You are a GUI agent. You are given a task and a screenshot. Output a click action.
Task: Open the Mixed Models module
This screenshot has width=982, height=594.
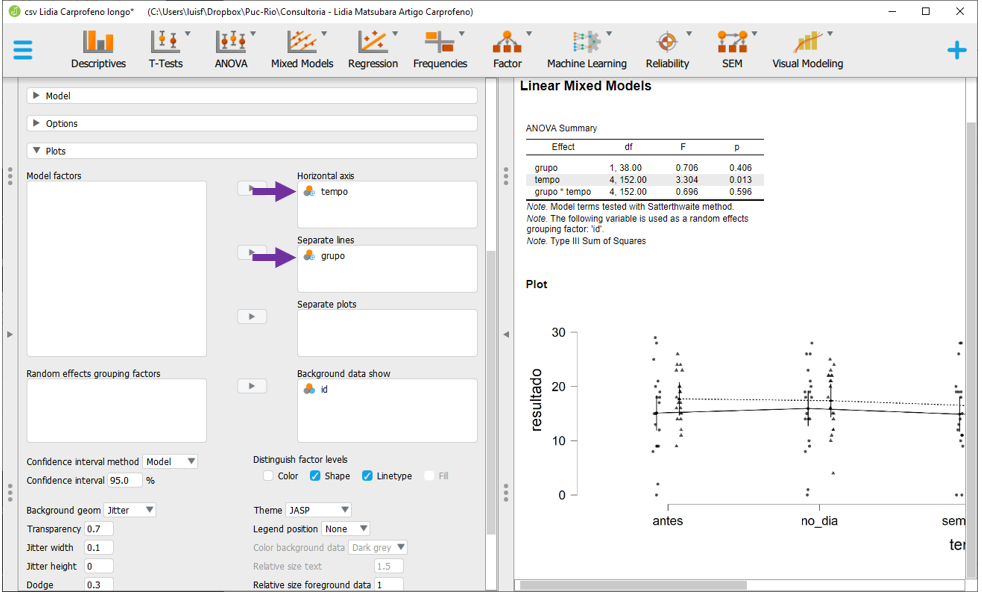click(302, 49)
